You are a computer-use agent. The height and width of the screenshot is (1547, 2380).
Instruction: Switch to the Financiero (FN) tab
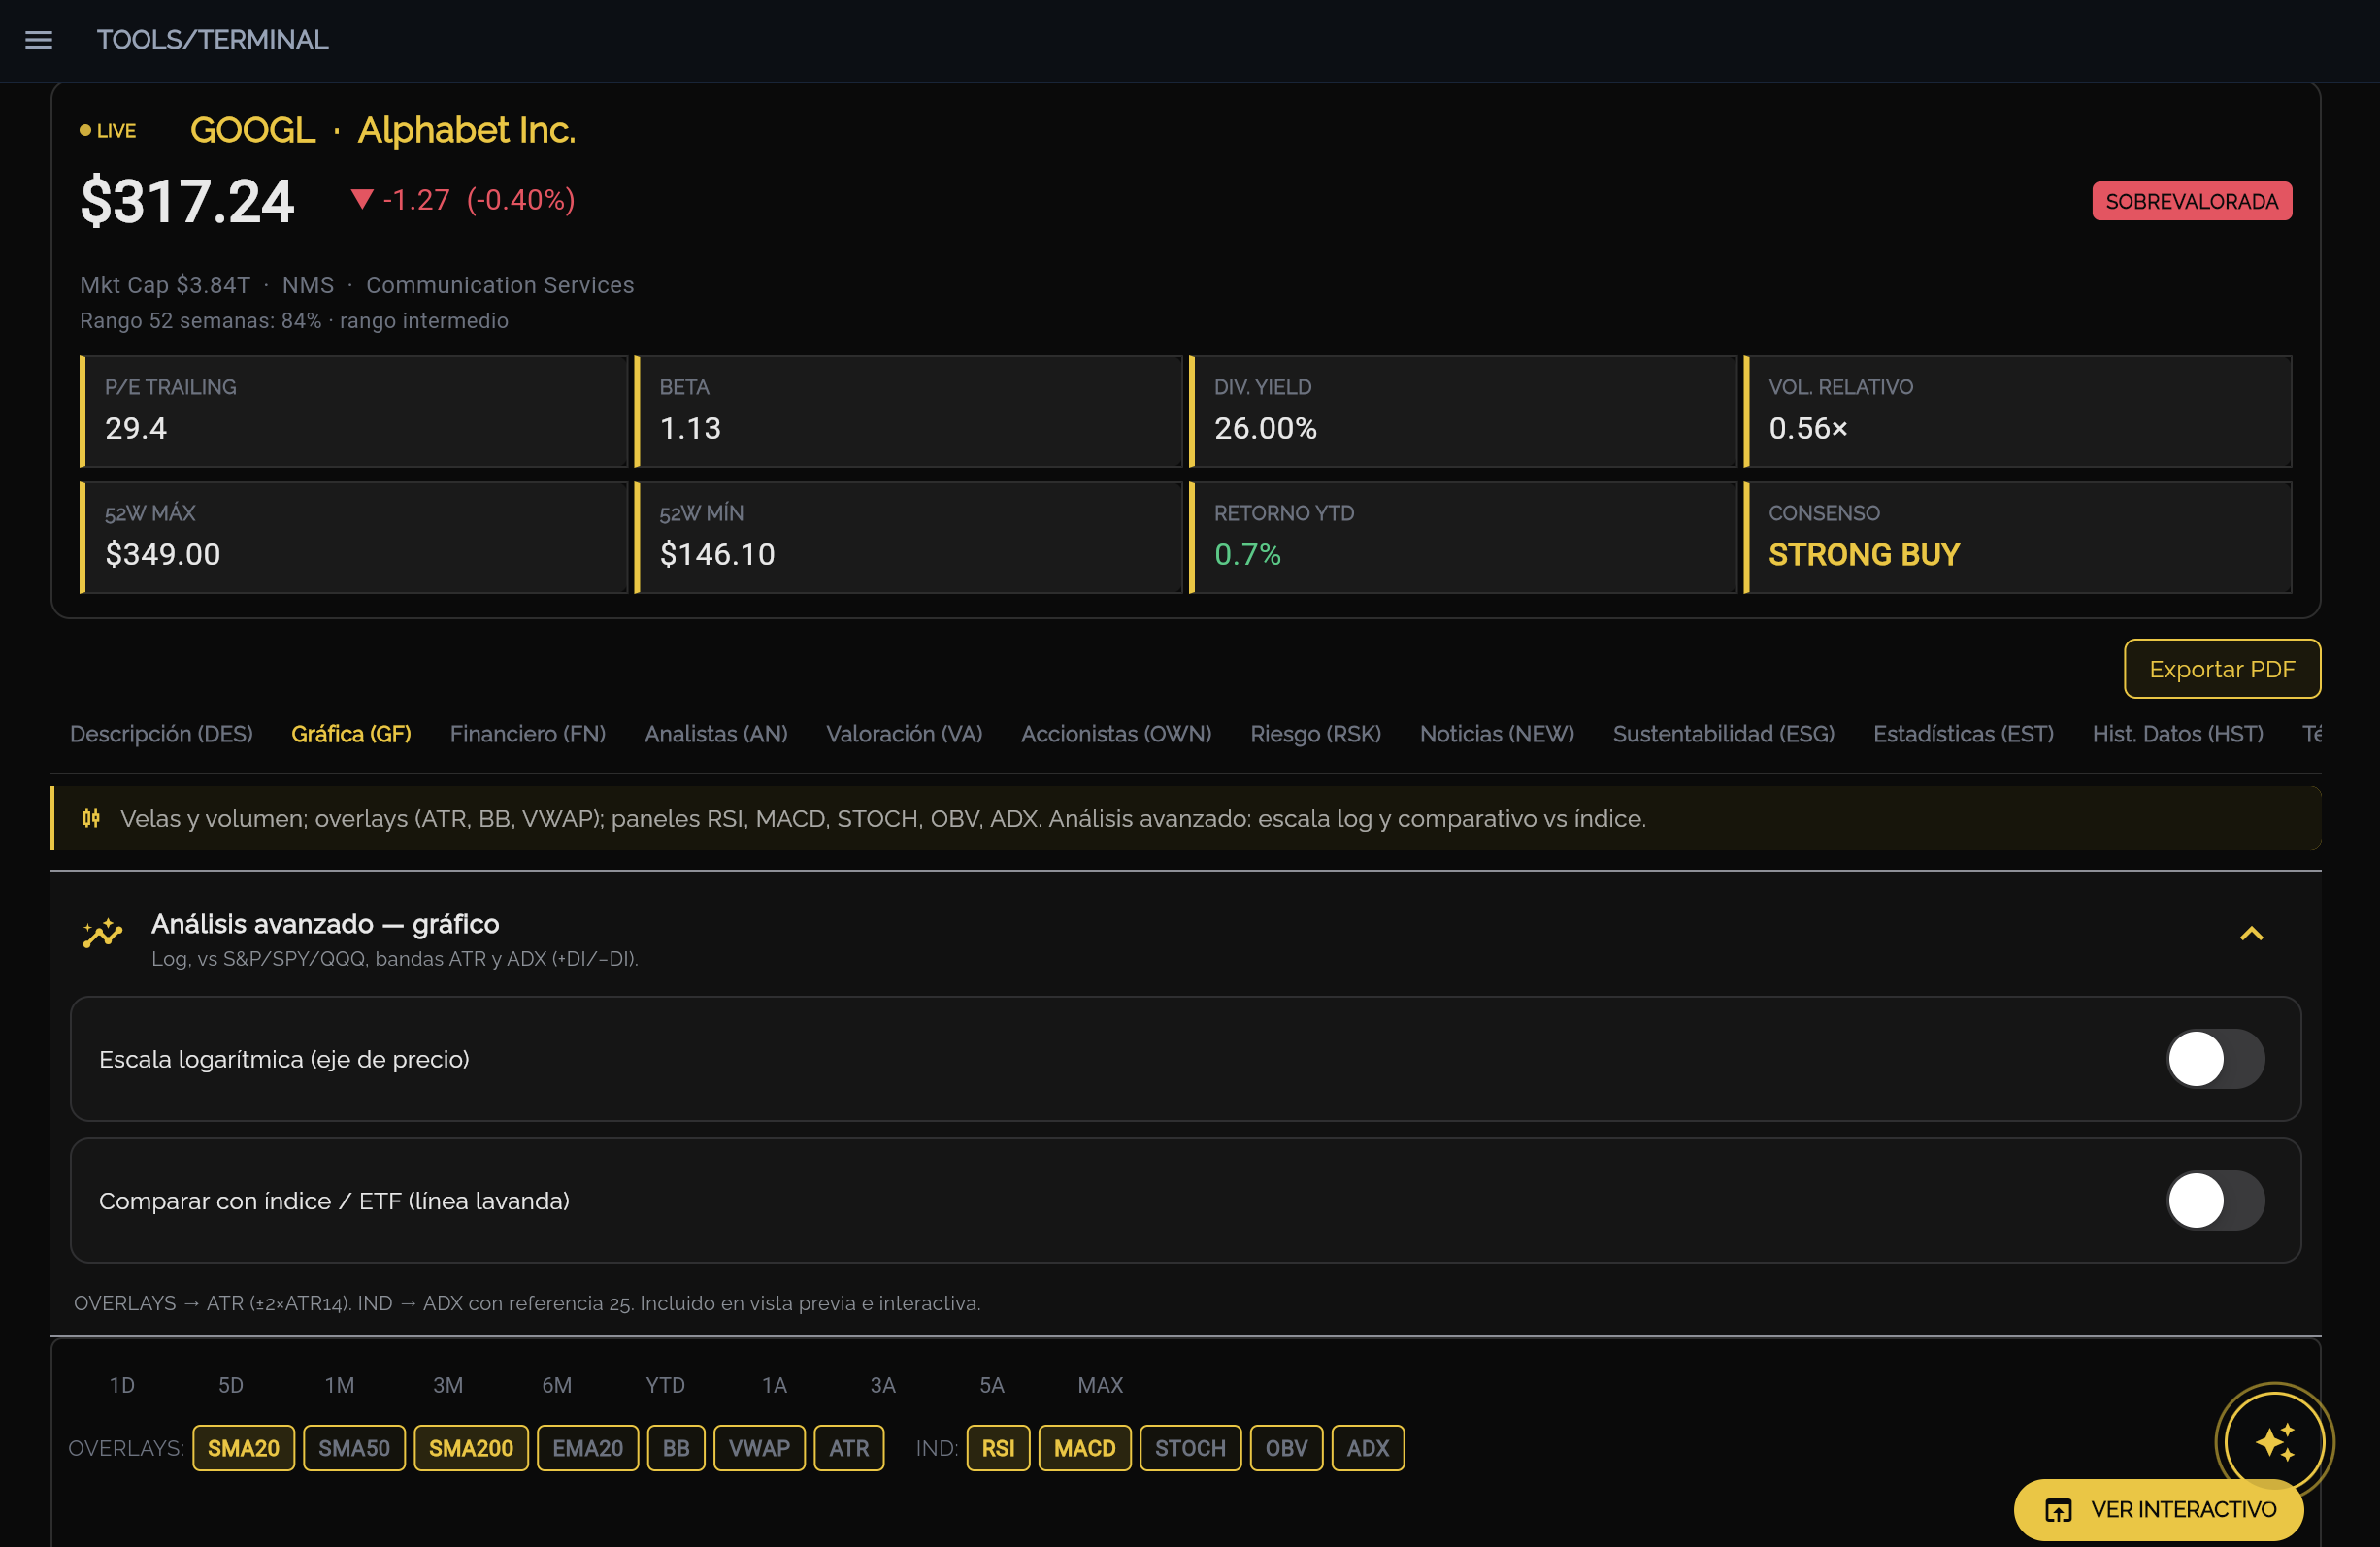point(528,734)
